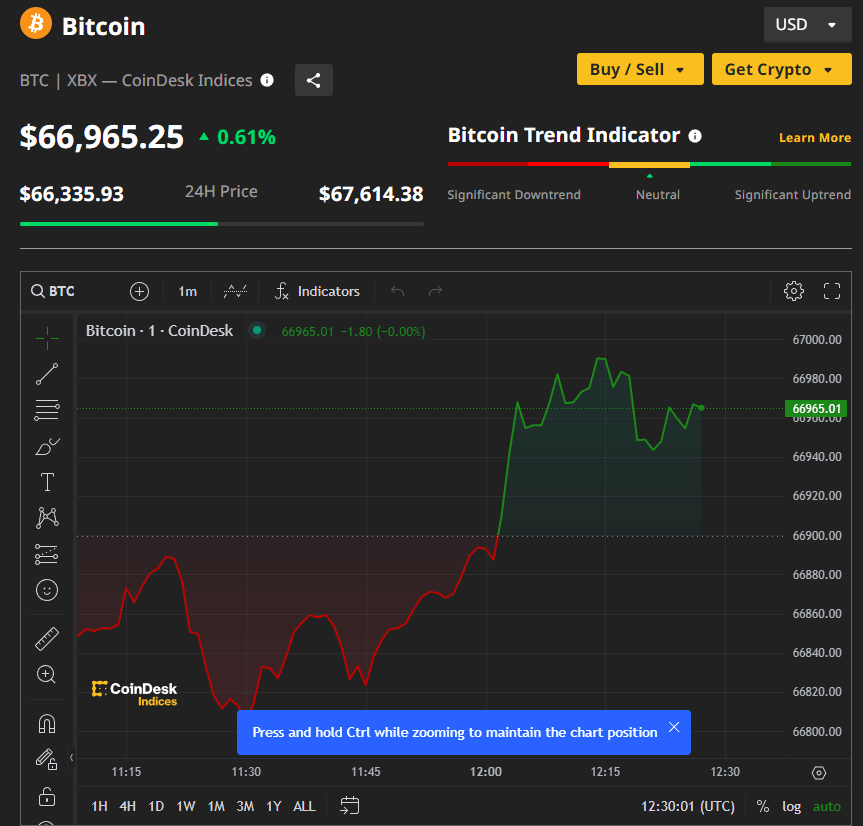The image size is (863, 826).
Task: Click the Bitcoin · 1 · CoinDesk legend title
Action: click(x=159, y=331)
